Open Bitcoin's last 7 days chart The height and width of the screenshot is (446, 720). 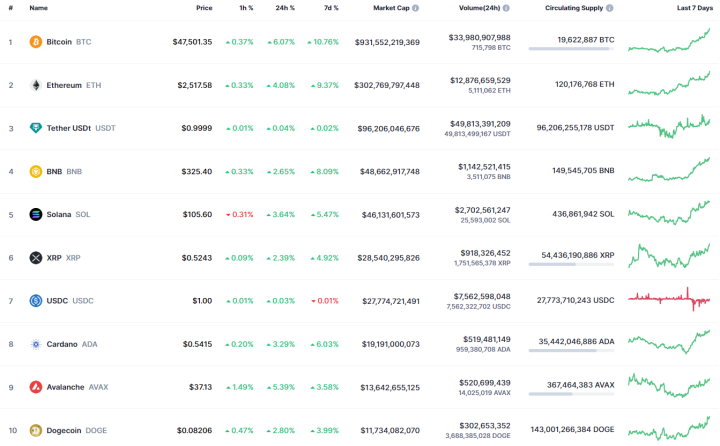point(669,40)
